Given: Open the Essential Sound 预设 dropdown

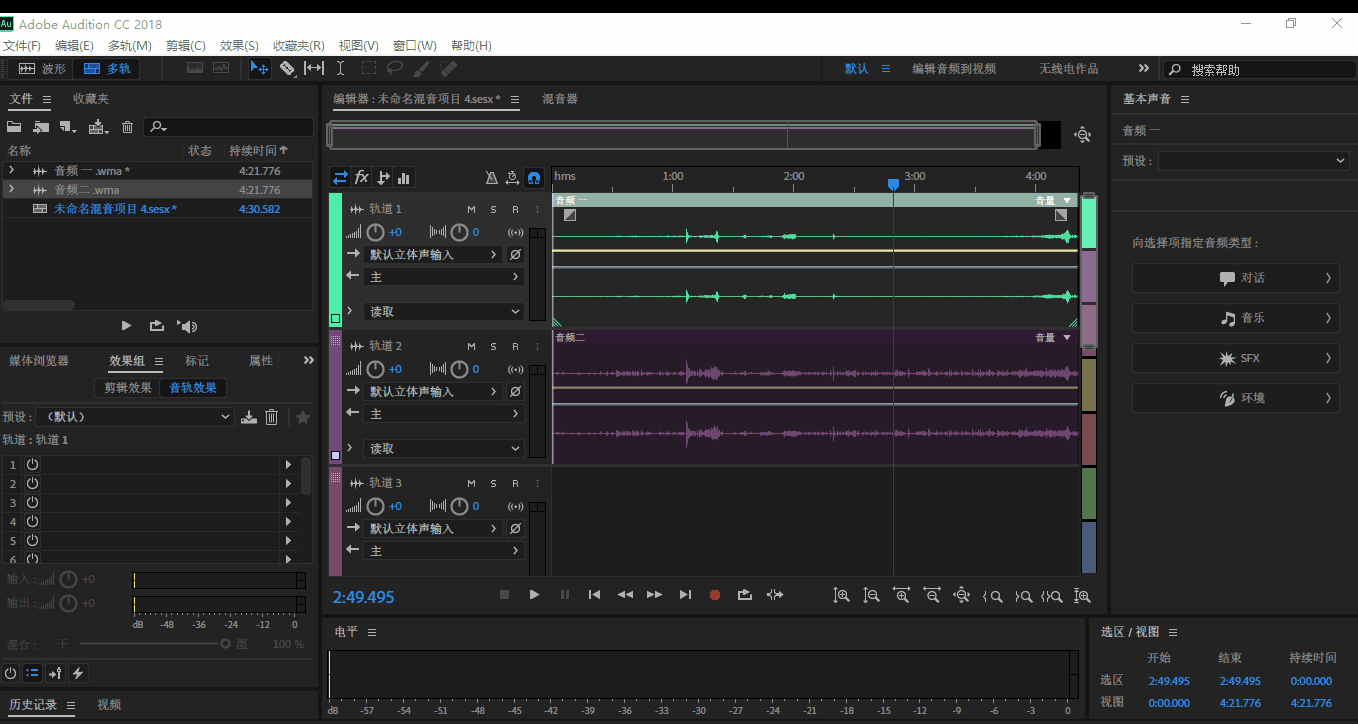Looking at the screenshot, I should [1253, 161].
